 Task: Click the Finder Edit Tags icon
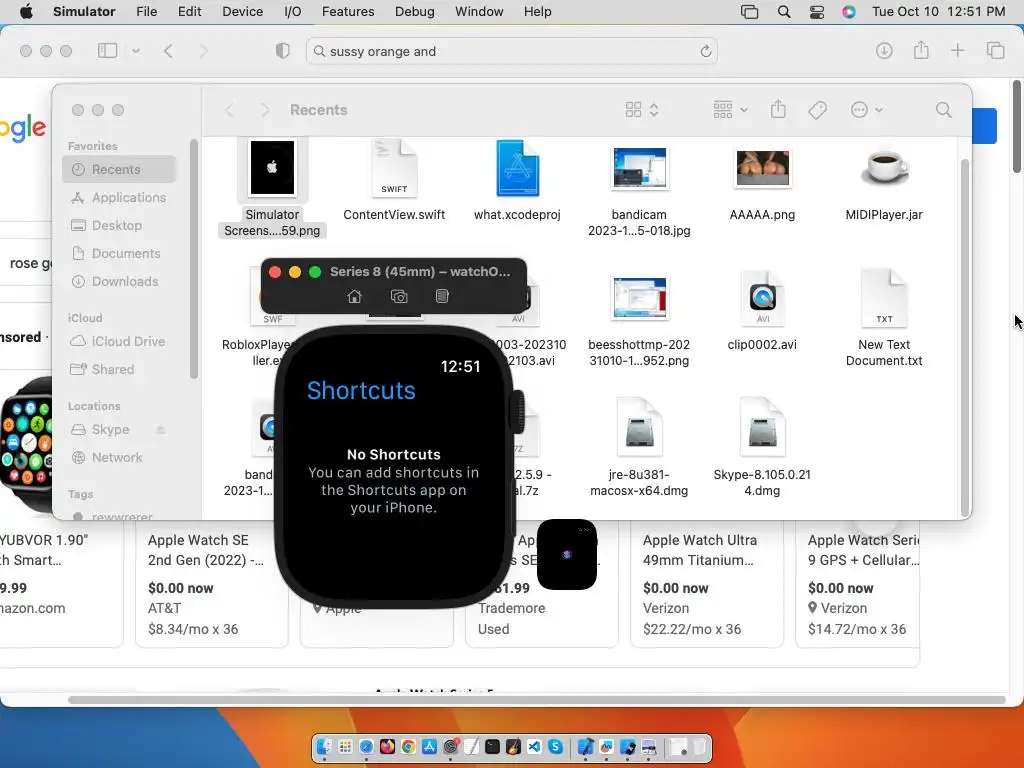click(817, 110)
